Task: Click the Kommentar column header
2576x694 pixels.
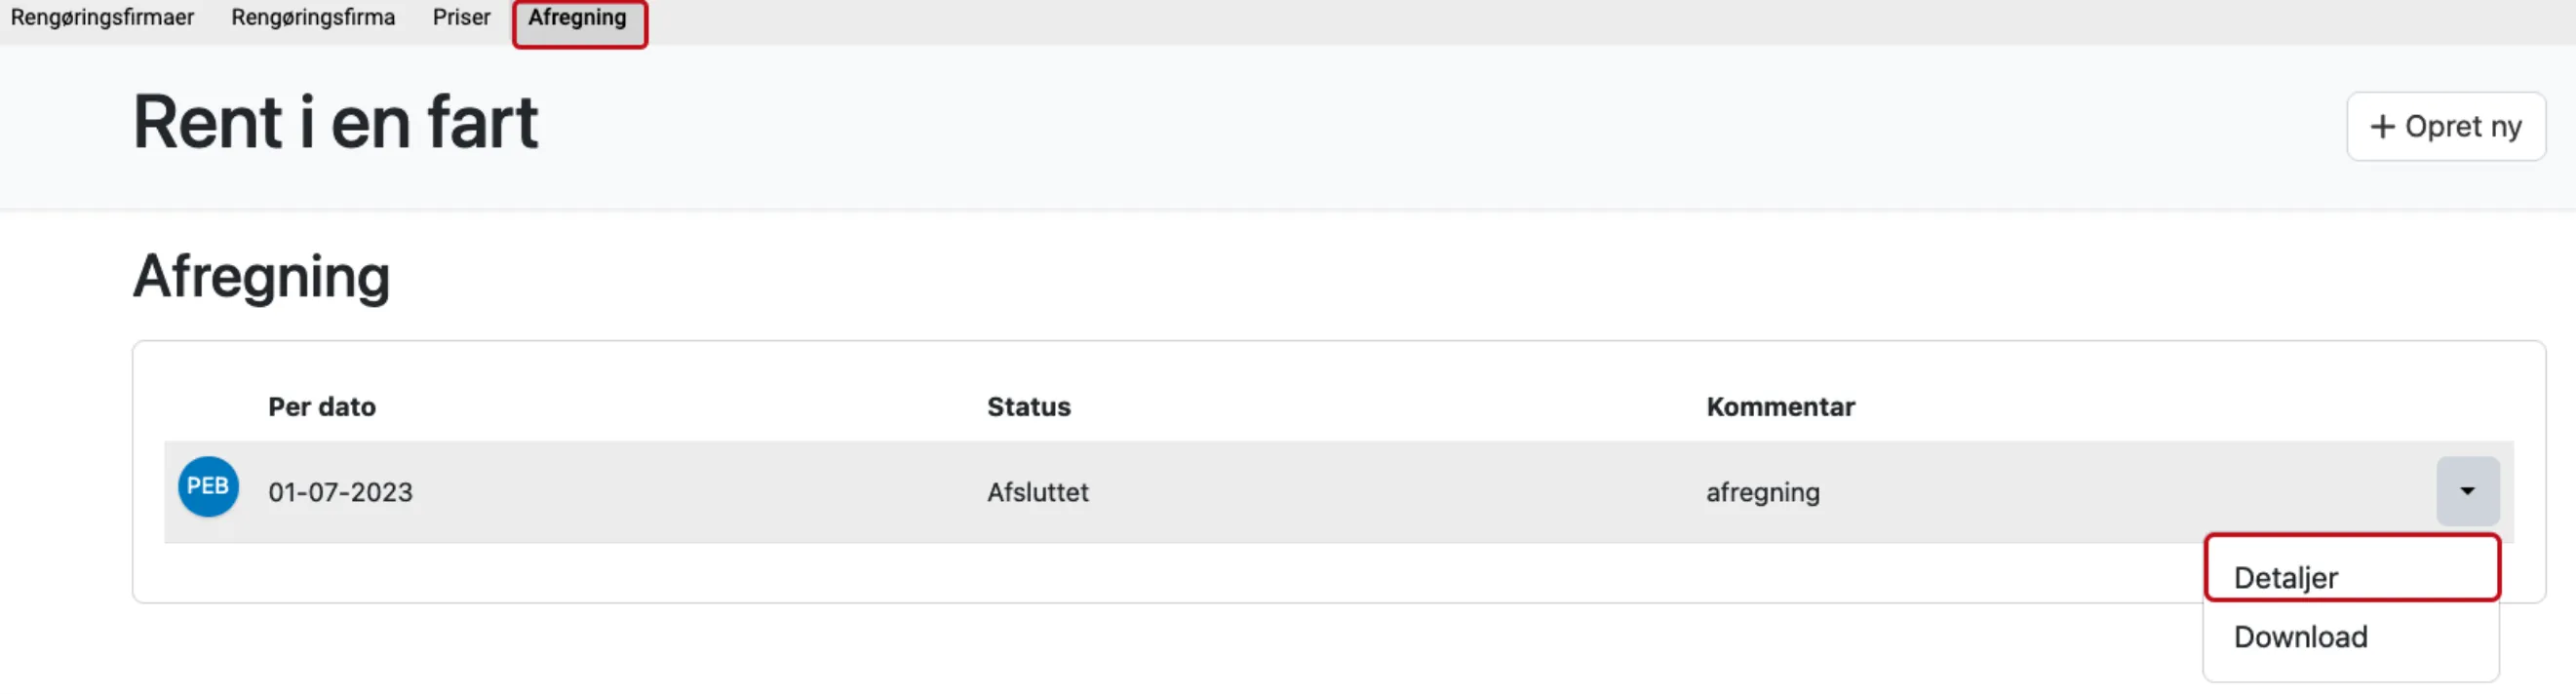Action: click(1780, 407)
